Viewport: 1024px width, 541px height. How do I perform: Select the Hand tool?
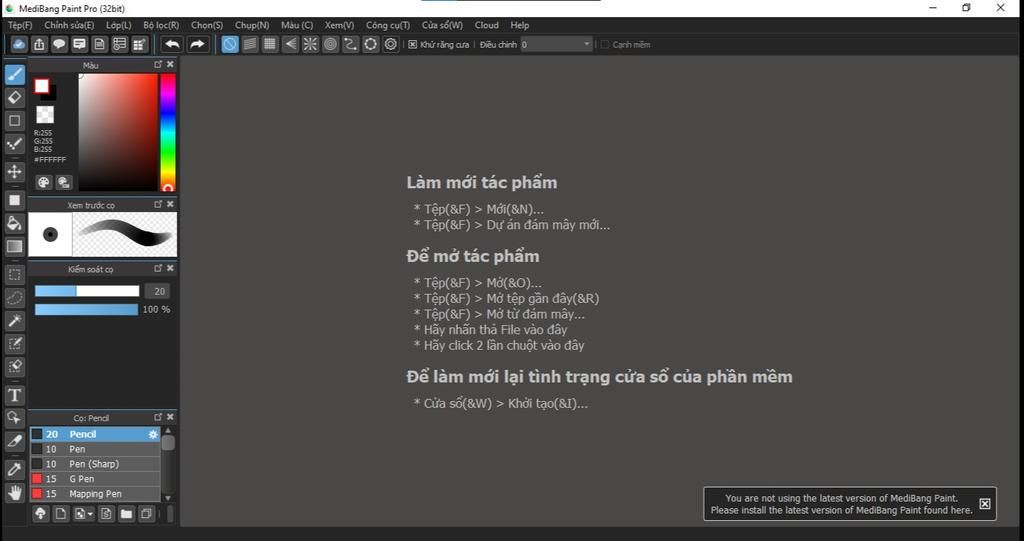(14, 492)
